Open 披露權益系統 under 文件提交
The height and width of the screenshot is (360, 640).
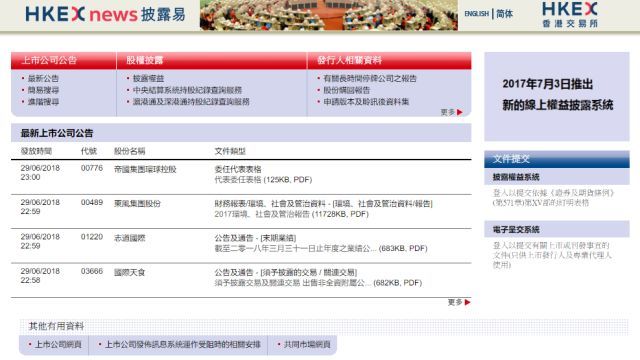click(516, 177)
